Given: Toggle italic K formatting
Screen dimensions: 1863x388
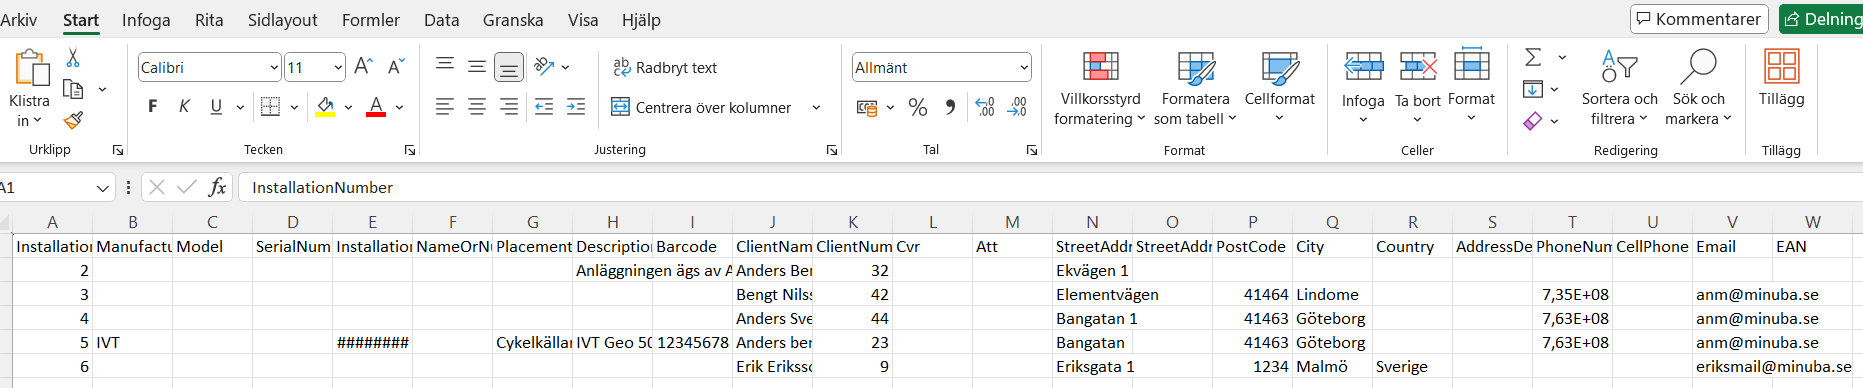Looking at the screenshot, I should (184, 106).
